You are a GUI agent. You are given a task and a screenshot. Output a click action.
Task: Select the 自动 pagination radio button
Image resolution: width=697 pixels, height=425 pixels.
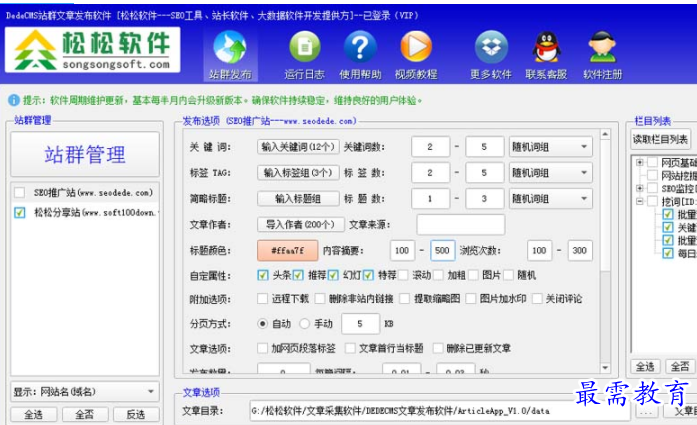click(263, 324)
